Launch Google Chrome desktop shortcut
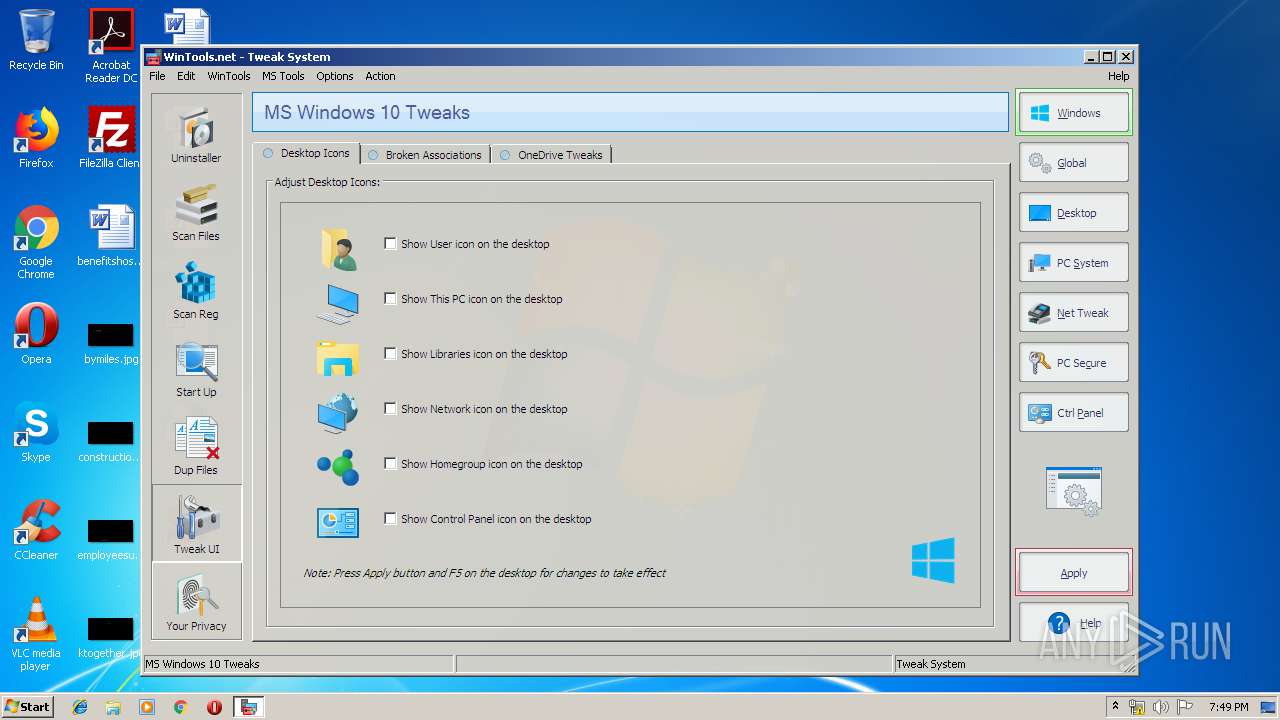 click(36, 242)
